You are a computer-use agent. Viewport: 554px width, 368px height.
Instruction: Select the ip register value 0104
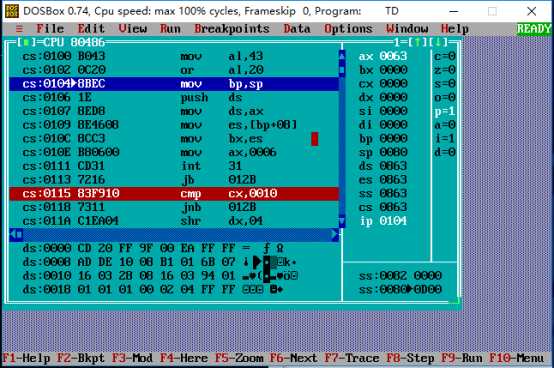393,221
